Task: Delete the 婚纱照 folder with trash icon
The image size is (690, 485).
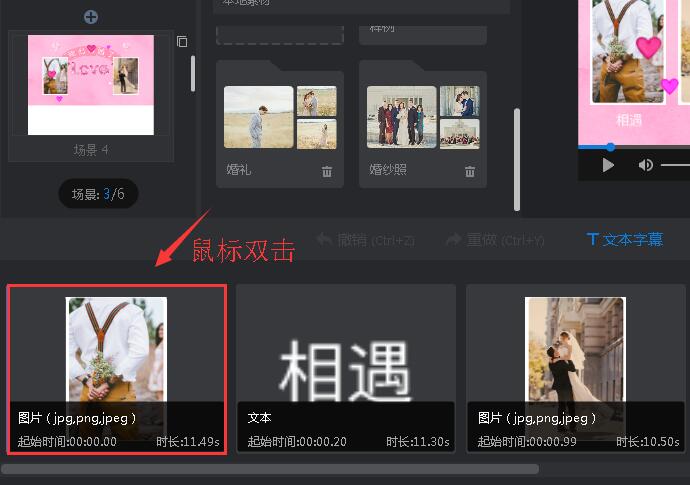Action: click(x=470, y=171)
